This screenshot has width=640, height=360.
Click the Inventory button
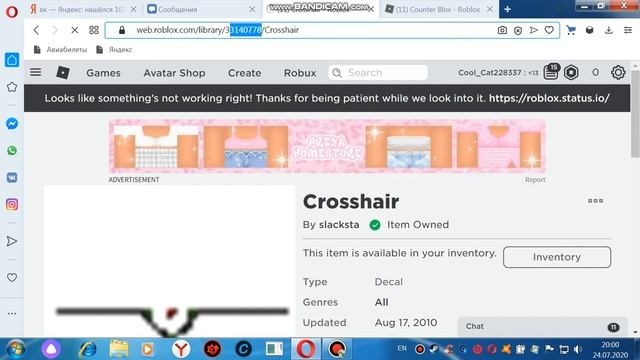coord(557,257)
